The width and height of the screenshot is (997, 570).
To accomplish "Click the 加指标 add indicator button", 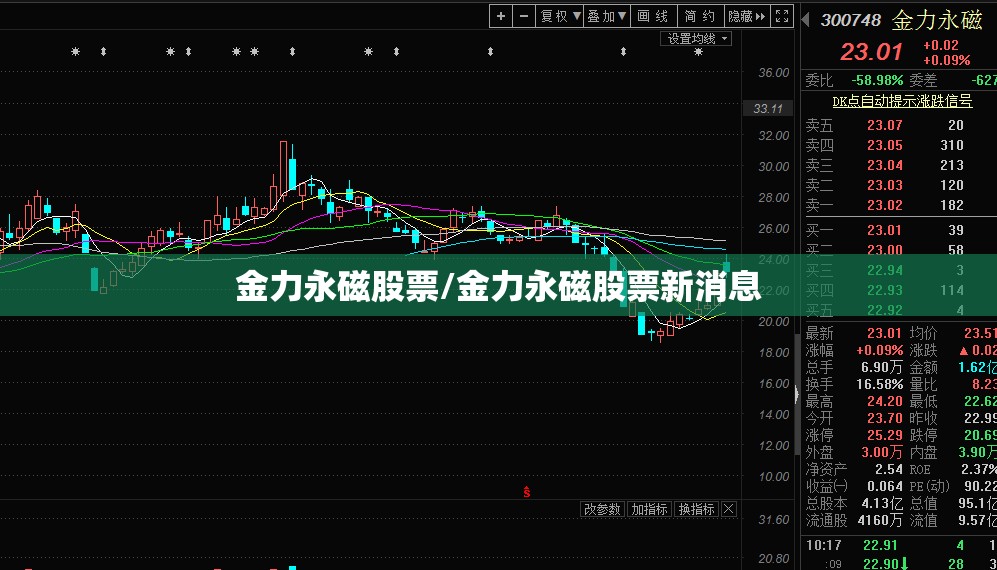I will tap(649, 509).
